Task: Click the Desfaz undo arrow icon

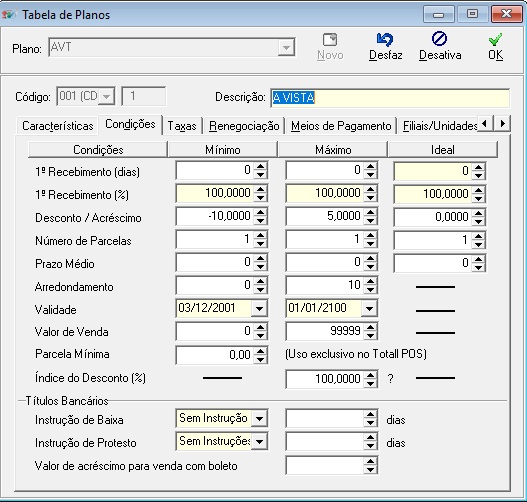Action: 385,40
